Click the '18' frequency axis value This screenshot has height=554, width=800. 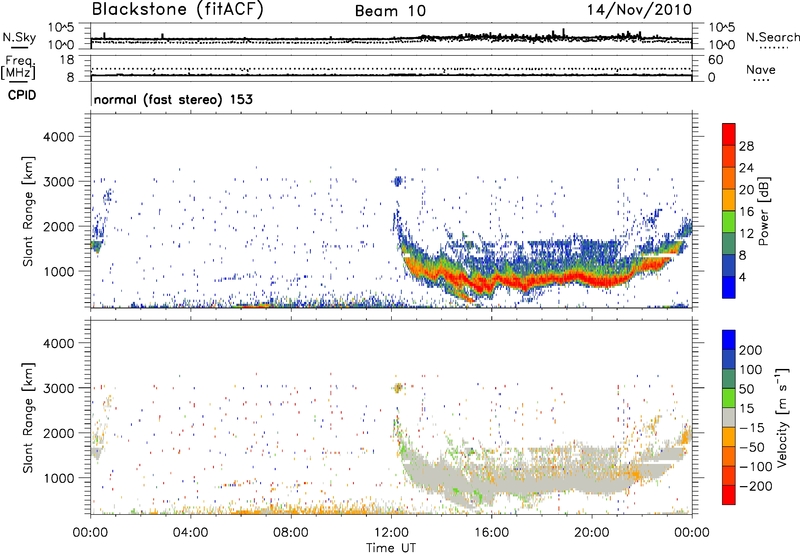click(x=67, y=60)
